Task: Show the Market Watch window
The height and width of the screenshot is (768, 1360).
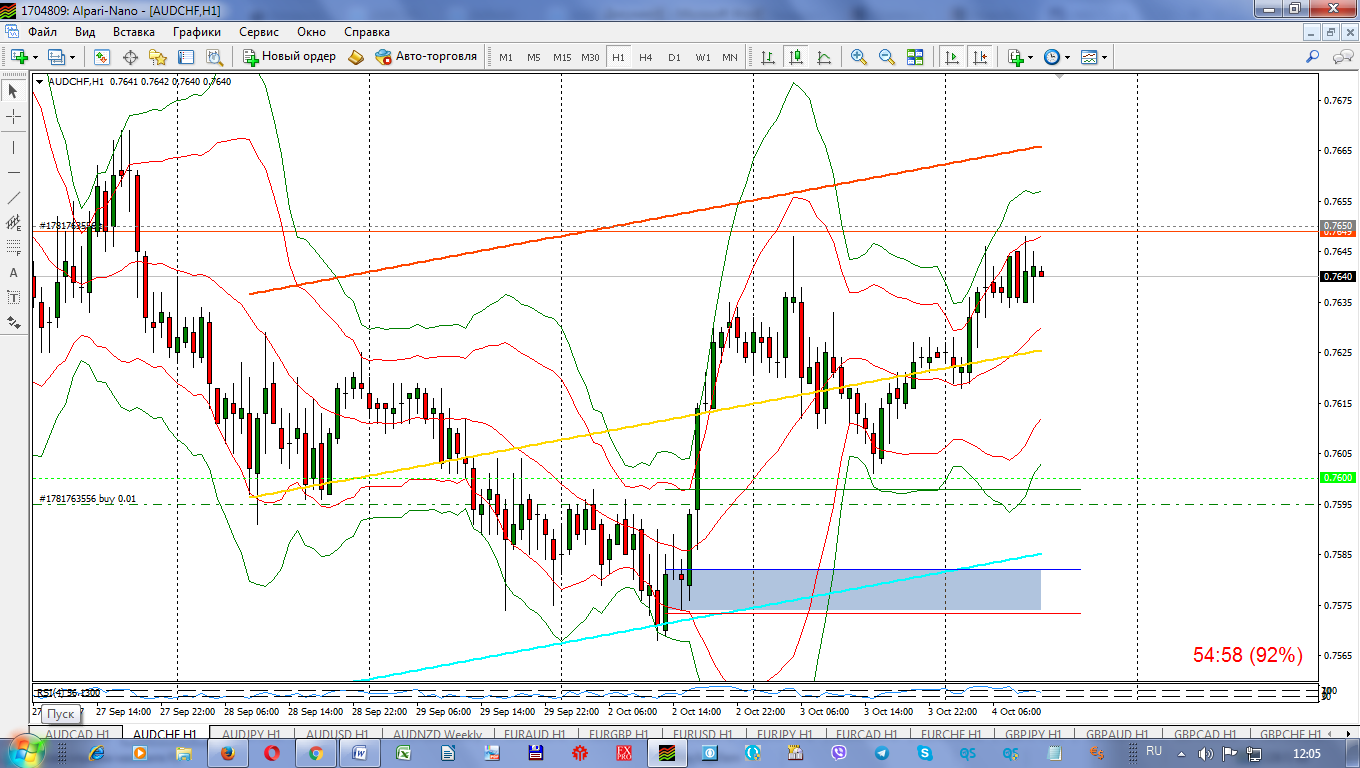Action: (101, 57)
